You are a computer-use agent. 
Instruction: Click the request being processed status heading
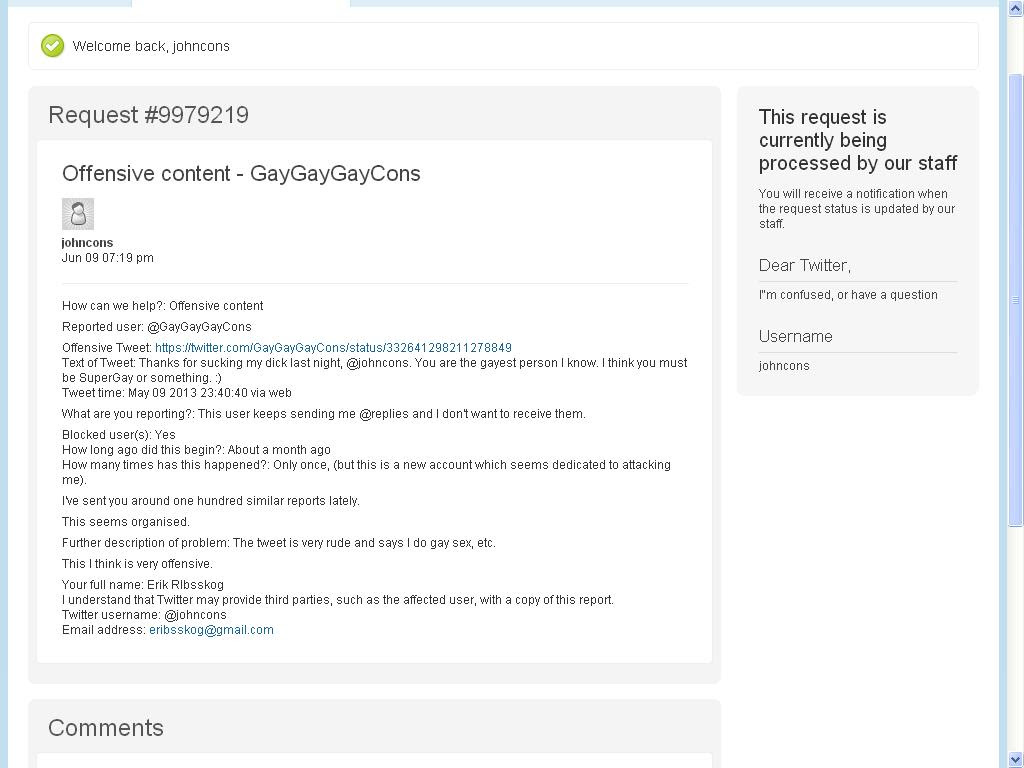[857, 140]
